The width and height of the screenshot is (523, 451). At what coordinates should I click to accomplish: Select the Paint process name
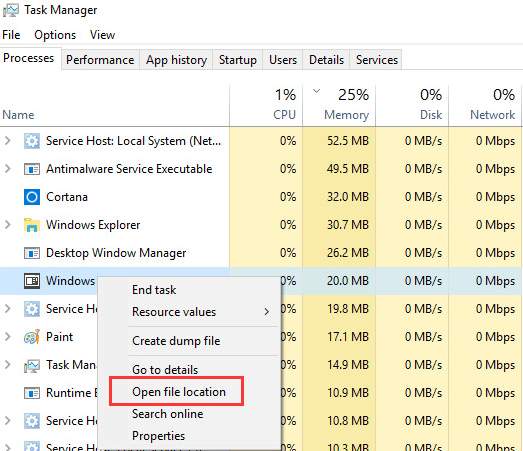[x=59, y=337]
